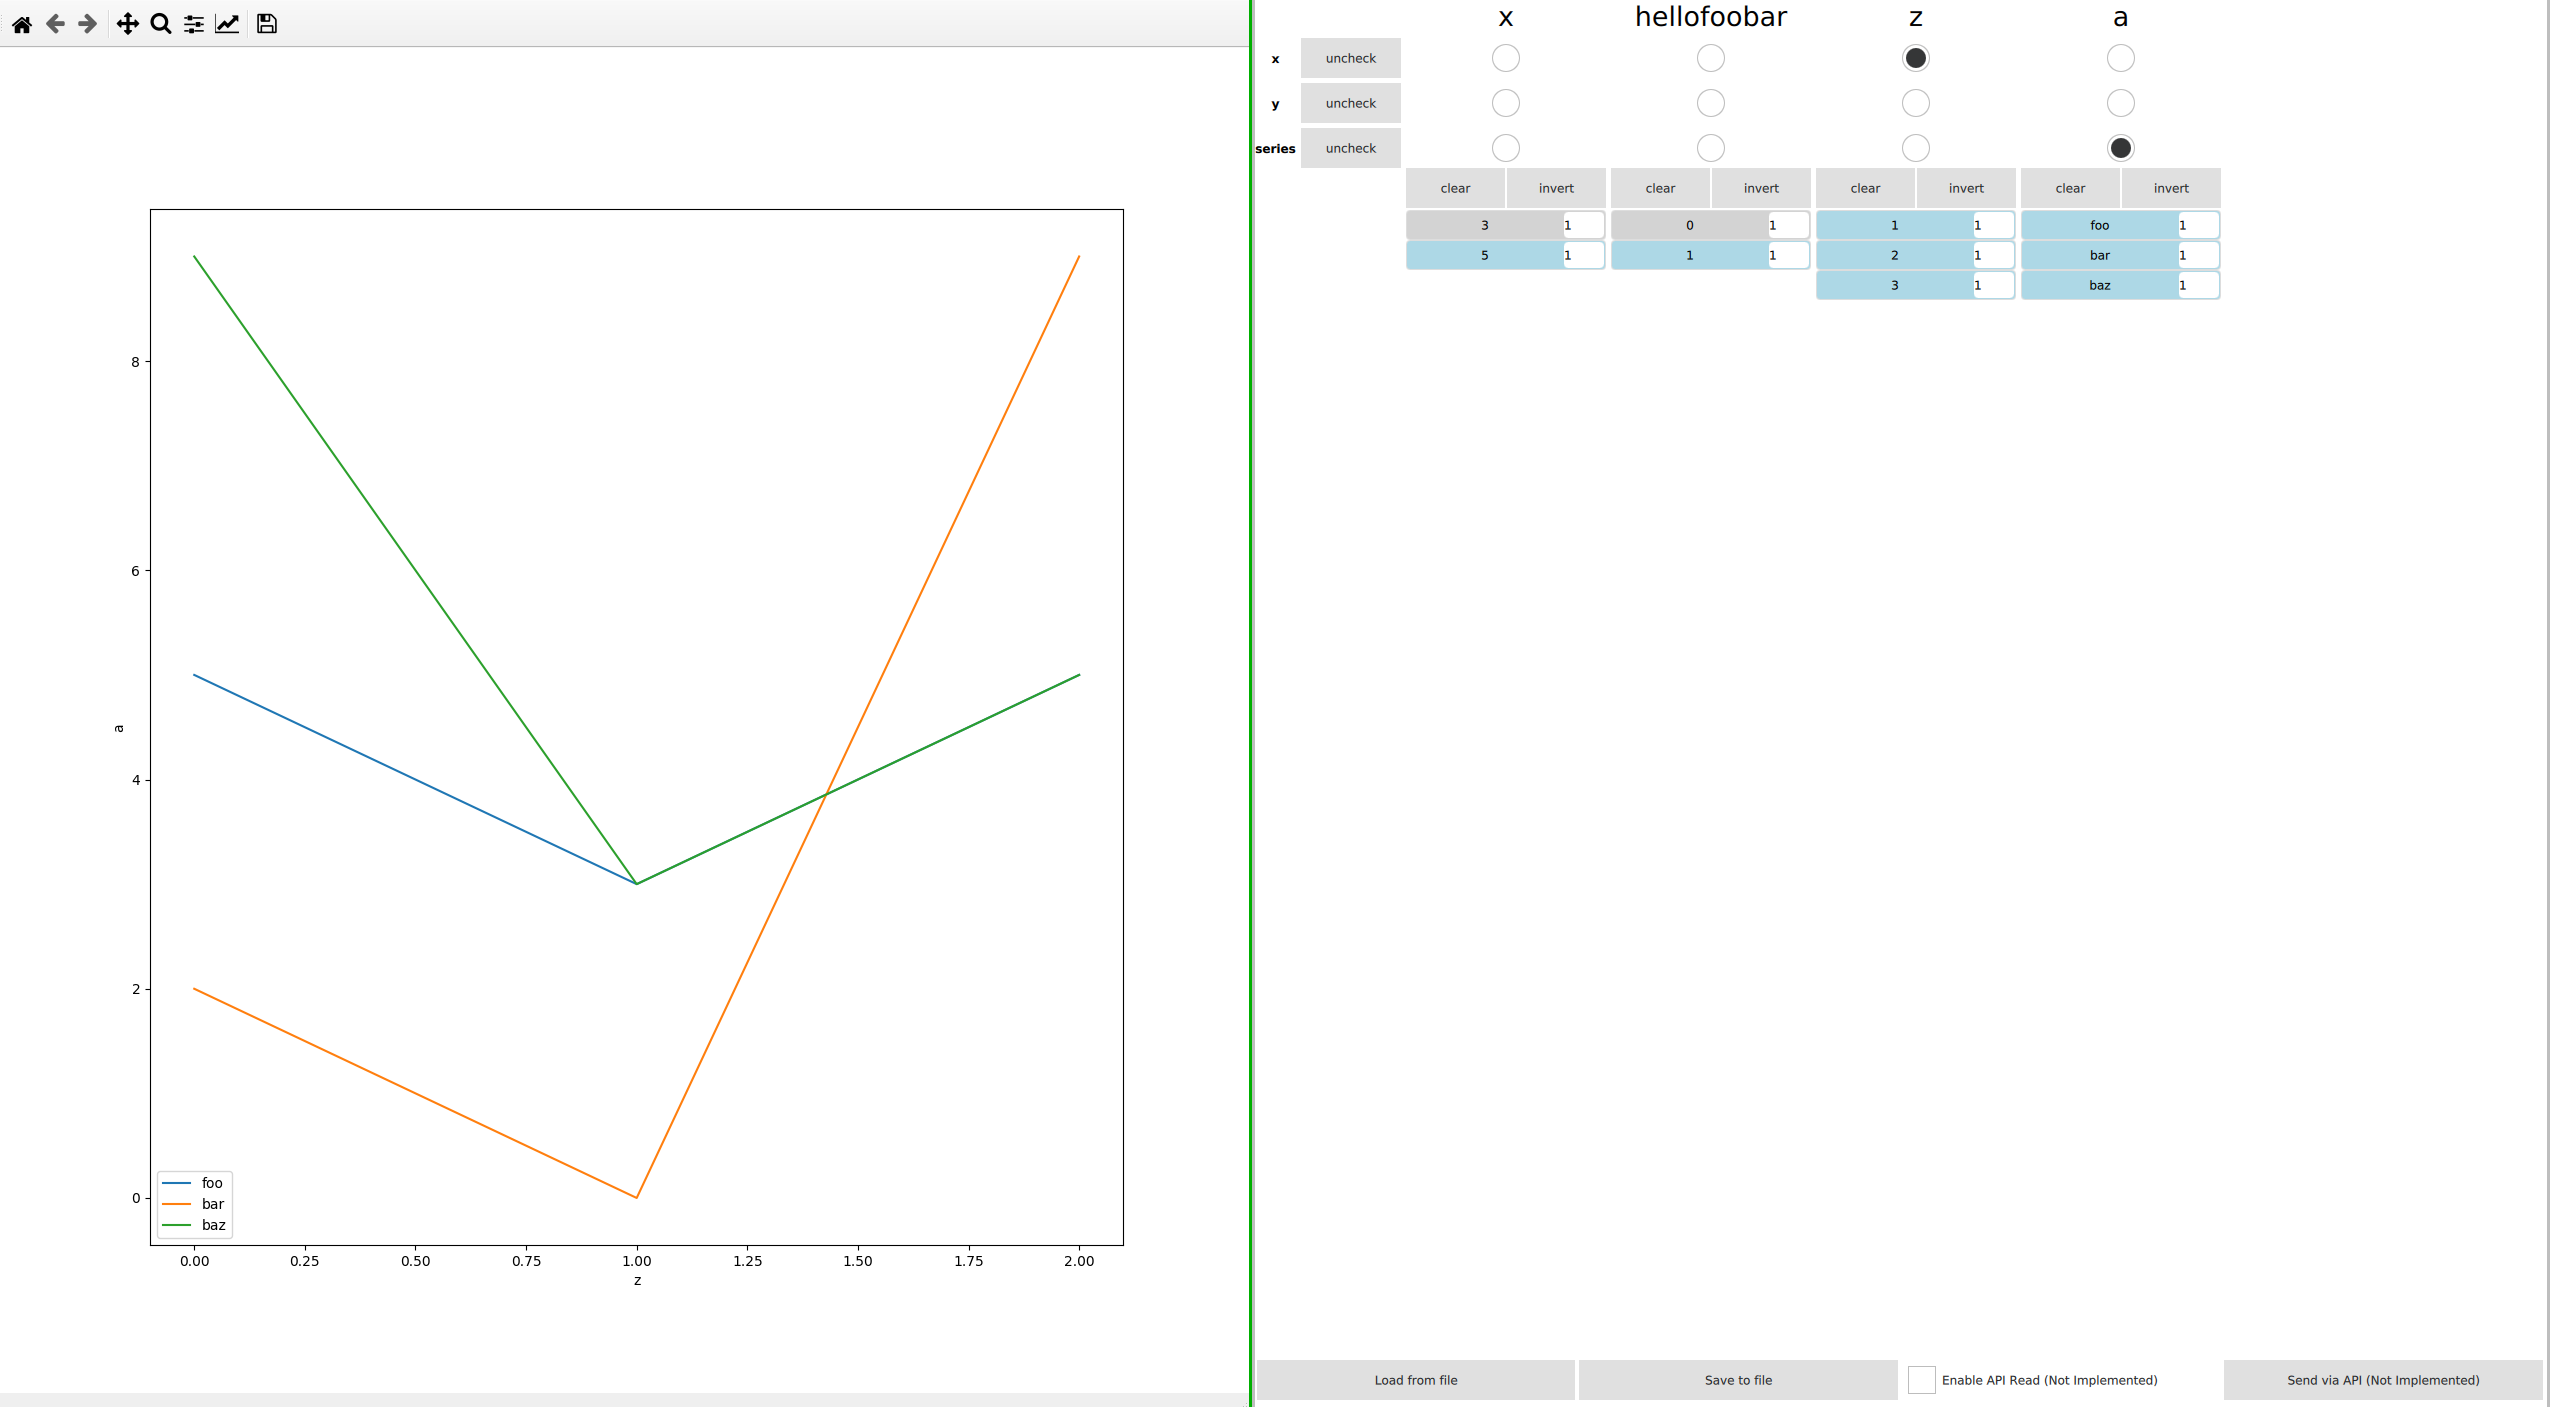Select the x radio button under column x
The image size is (2550, 1407).
[1505, 58]
